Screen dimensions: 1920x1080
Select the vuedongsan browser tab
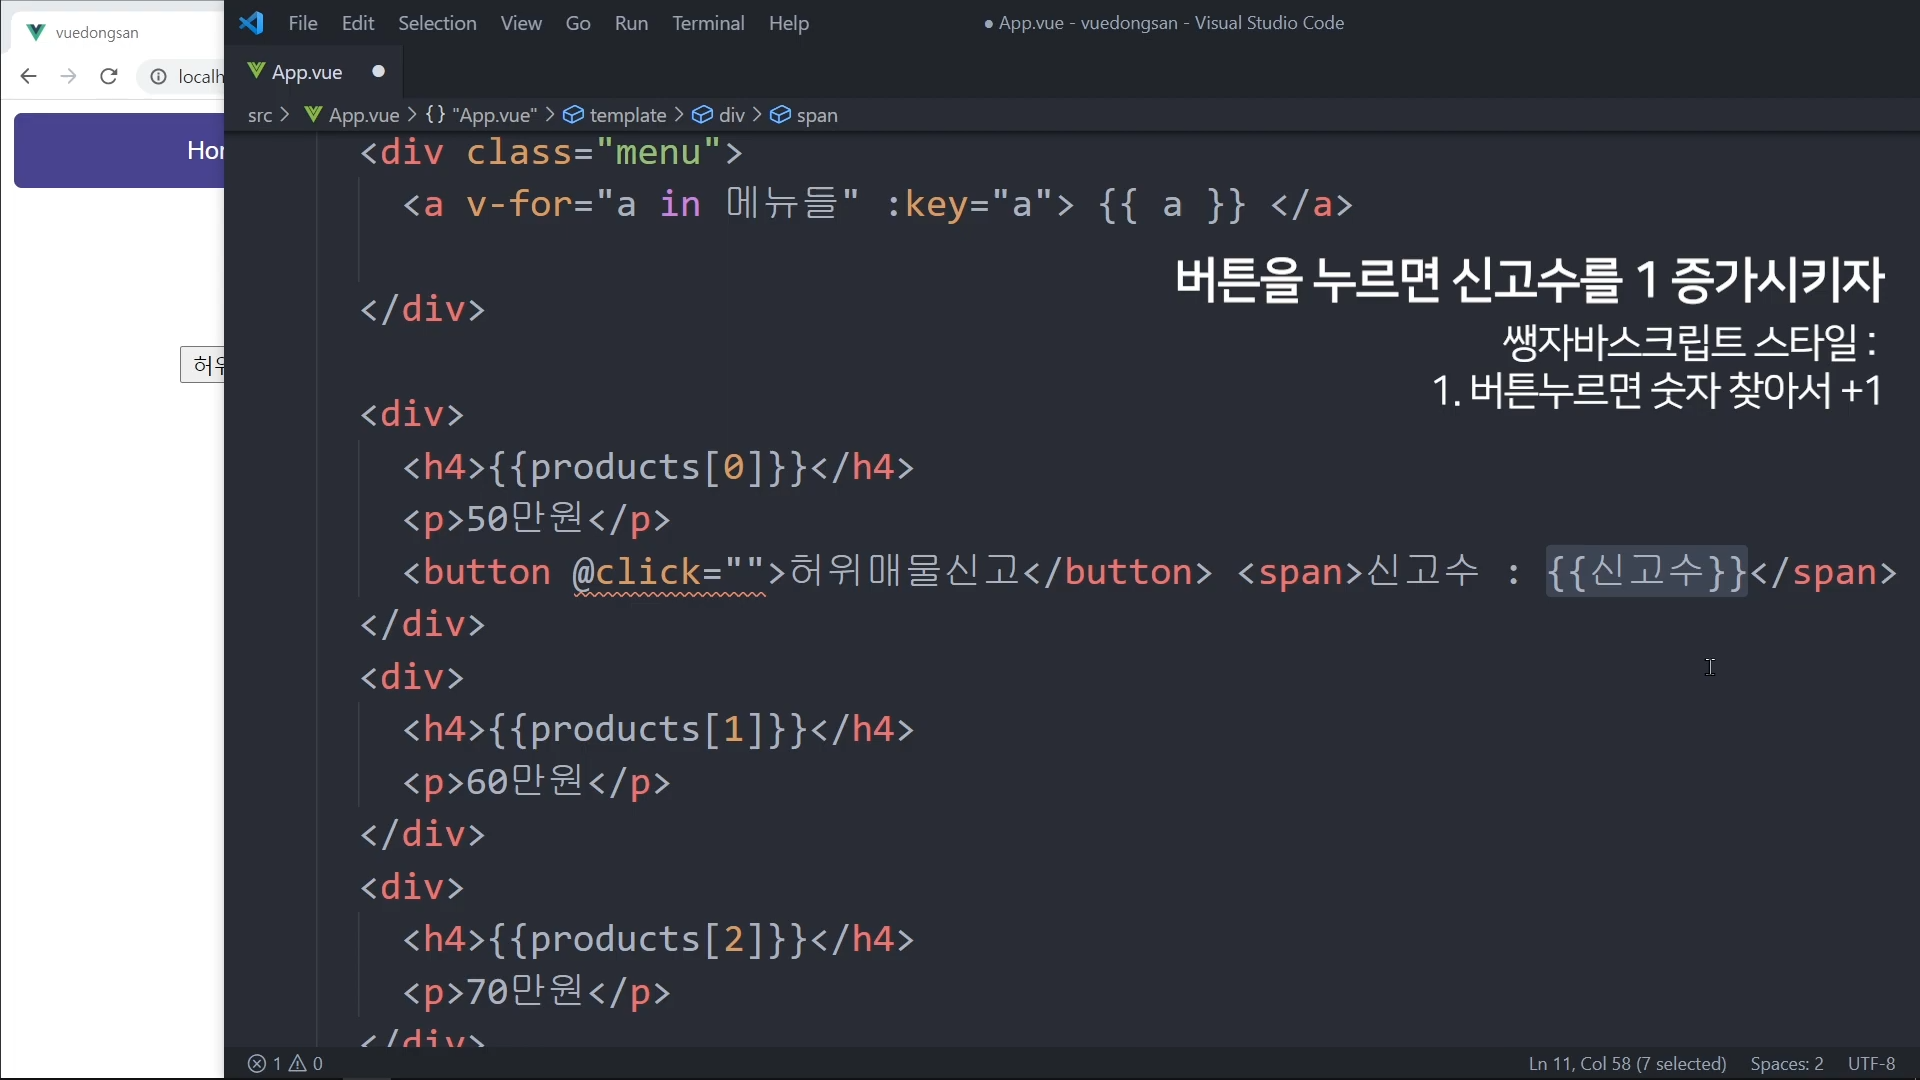pyautogui.click(x=97, y=32)
